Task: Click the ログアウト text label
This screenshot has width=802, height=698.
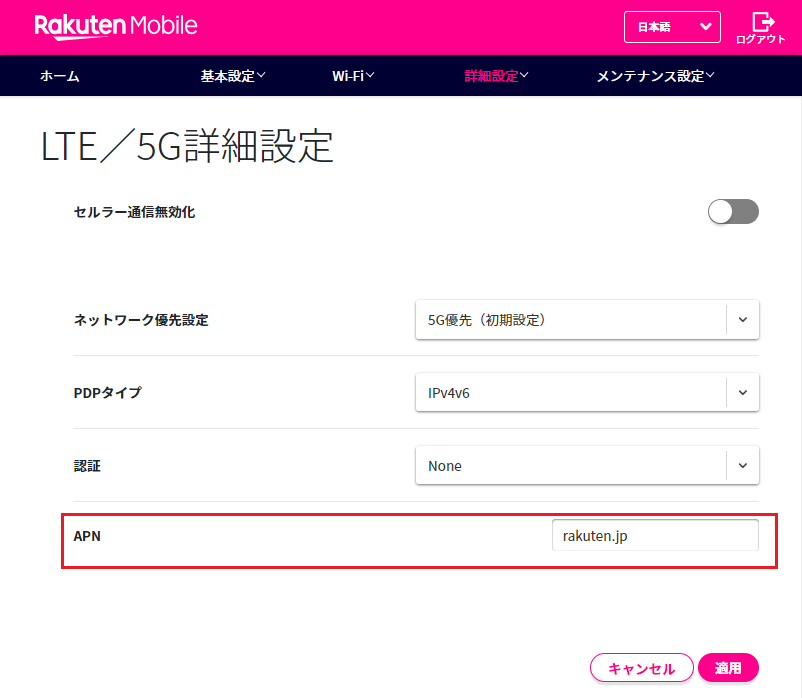Action: click(x=761, y=40)
